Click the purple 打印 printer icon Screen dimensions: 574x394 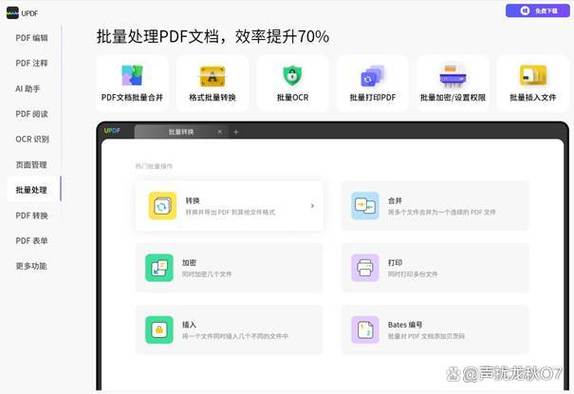pos(365,268)
